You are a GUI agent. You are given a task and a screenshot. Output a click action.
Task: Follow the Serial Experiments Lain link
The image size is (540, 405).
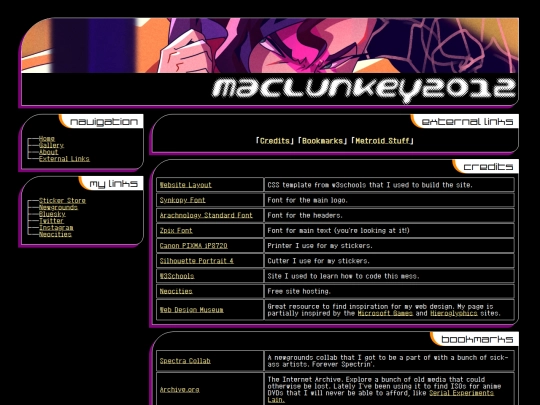click(461, 393)
